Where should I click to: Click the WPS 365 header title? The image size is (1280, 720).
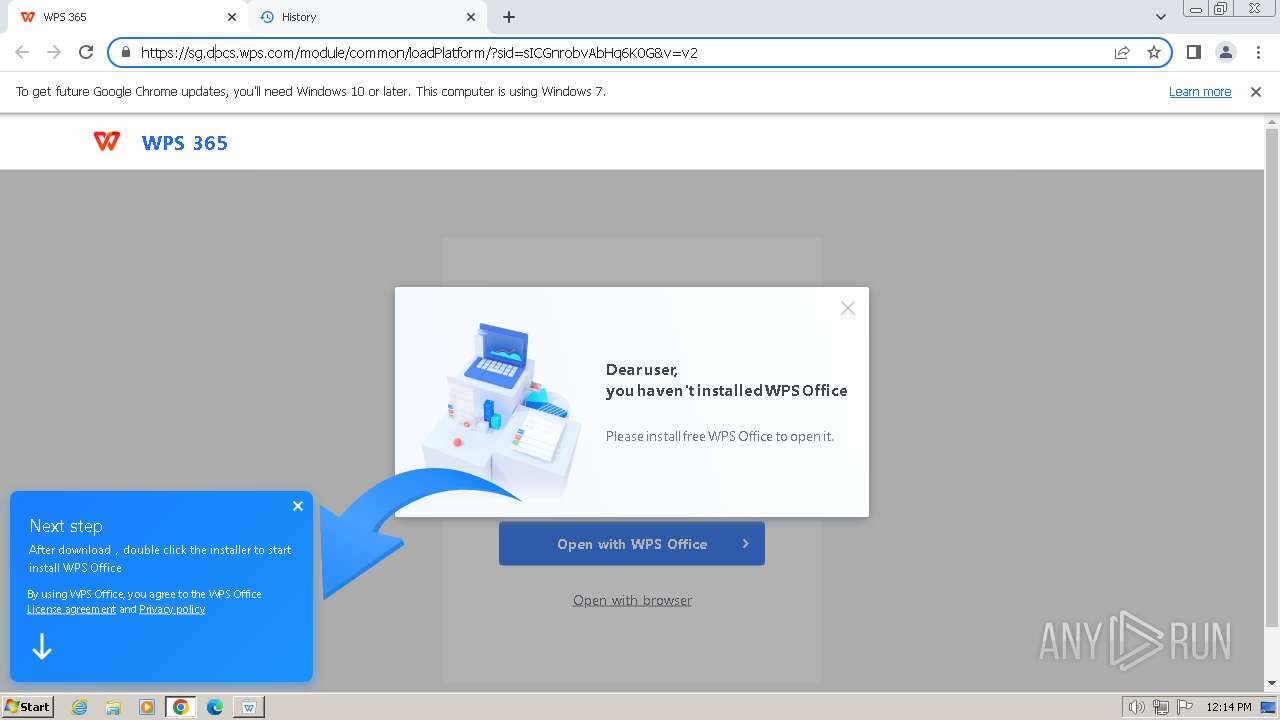[x=185, y=143]
